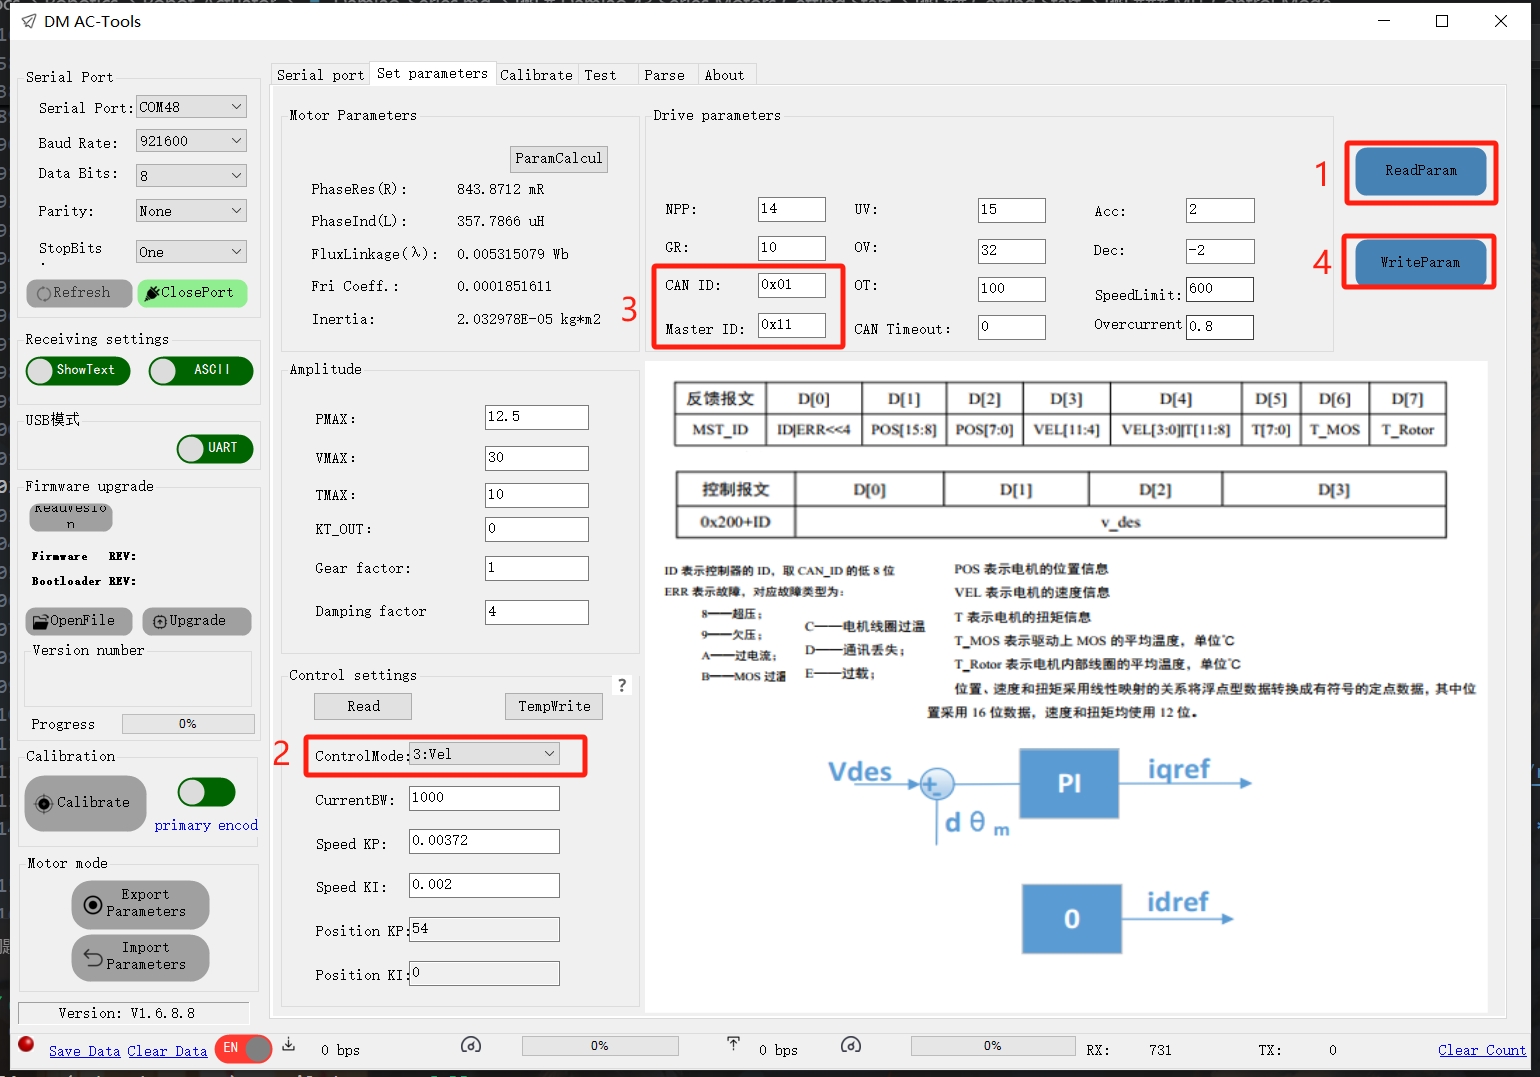Switch to the Serial port tab
The width and height of the screenshot is (1540, 1077).
tap(320, 75)
